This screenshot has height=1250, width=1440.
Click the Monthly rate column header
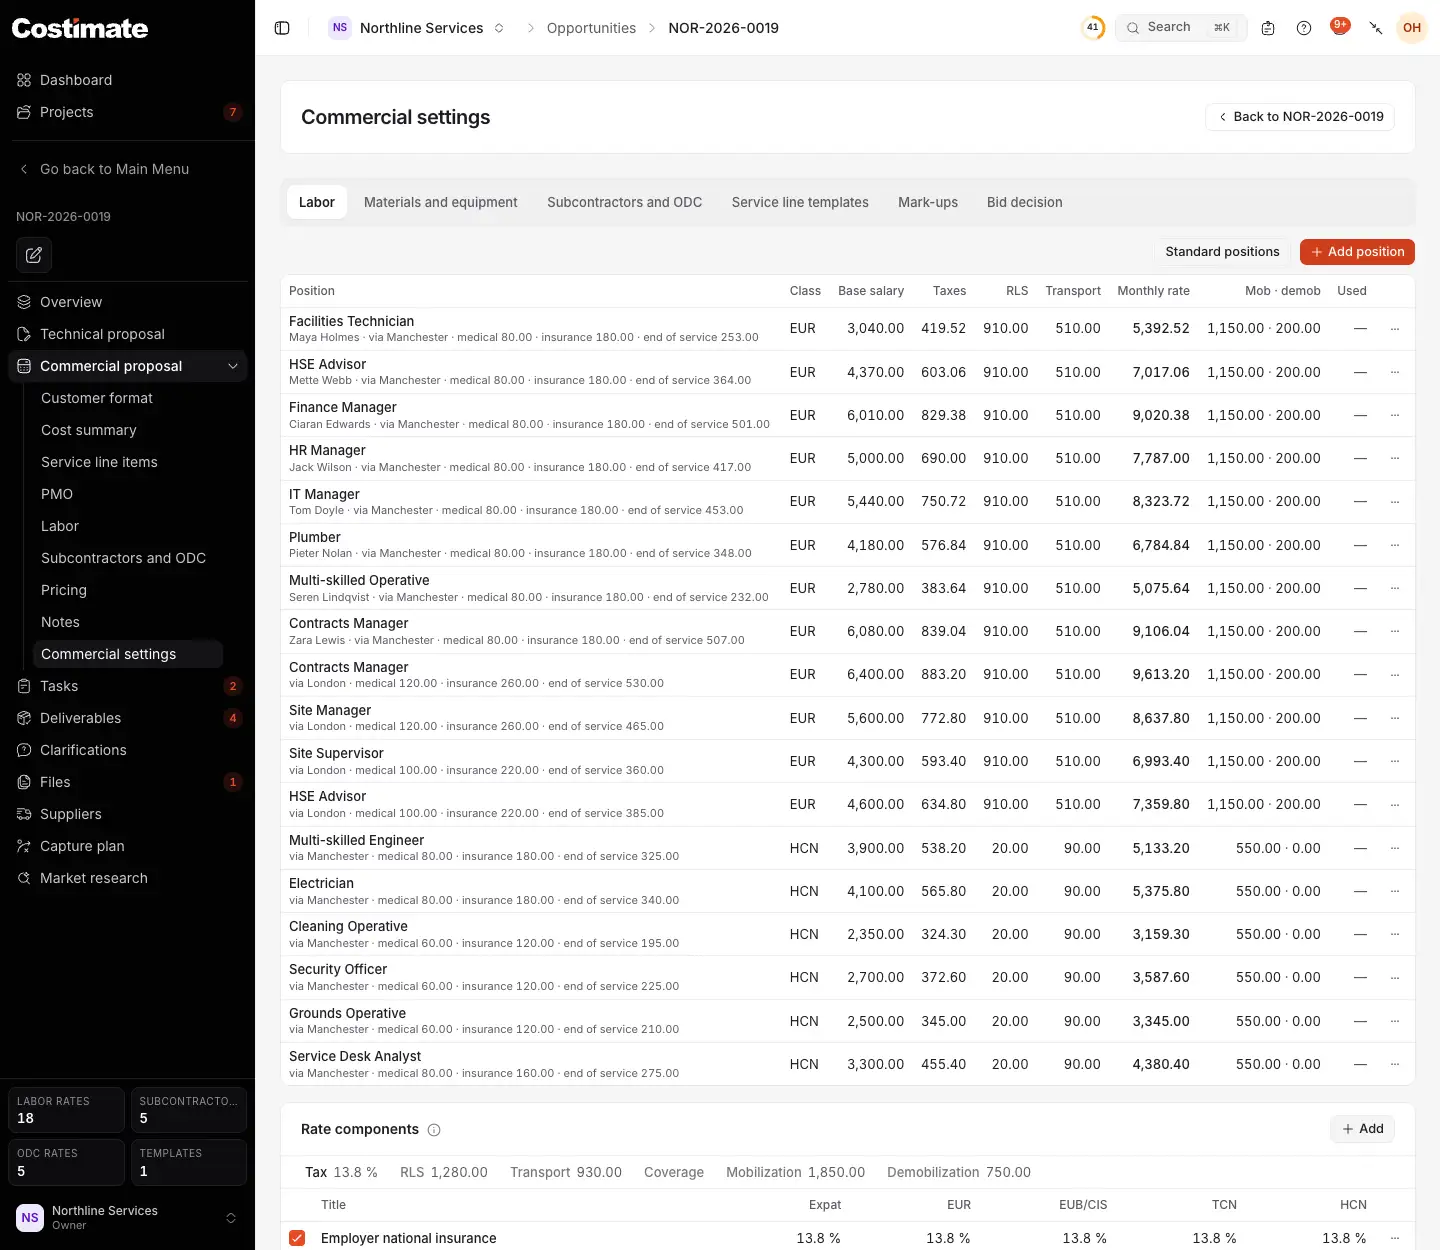click(x=1153, y=291)
